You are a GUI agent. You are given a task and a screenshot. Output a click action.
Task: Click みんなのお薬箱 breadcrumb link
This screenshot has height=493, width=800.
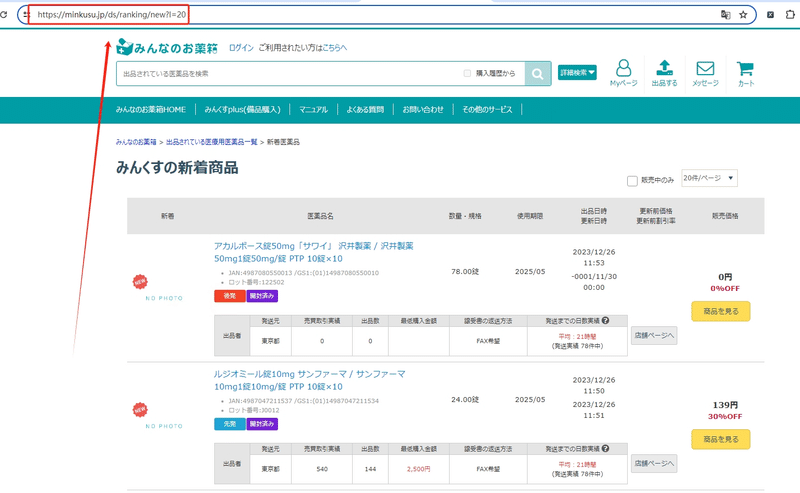(x=136, y=142)
